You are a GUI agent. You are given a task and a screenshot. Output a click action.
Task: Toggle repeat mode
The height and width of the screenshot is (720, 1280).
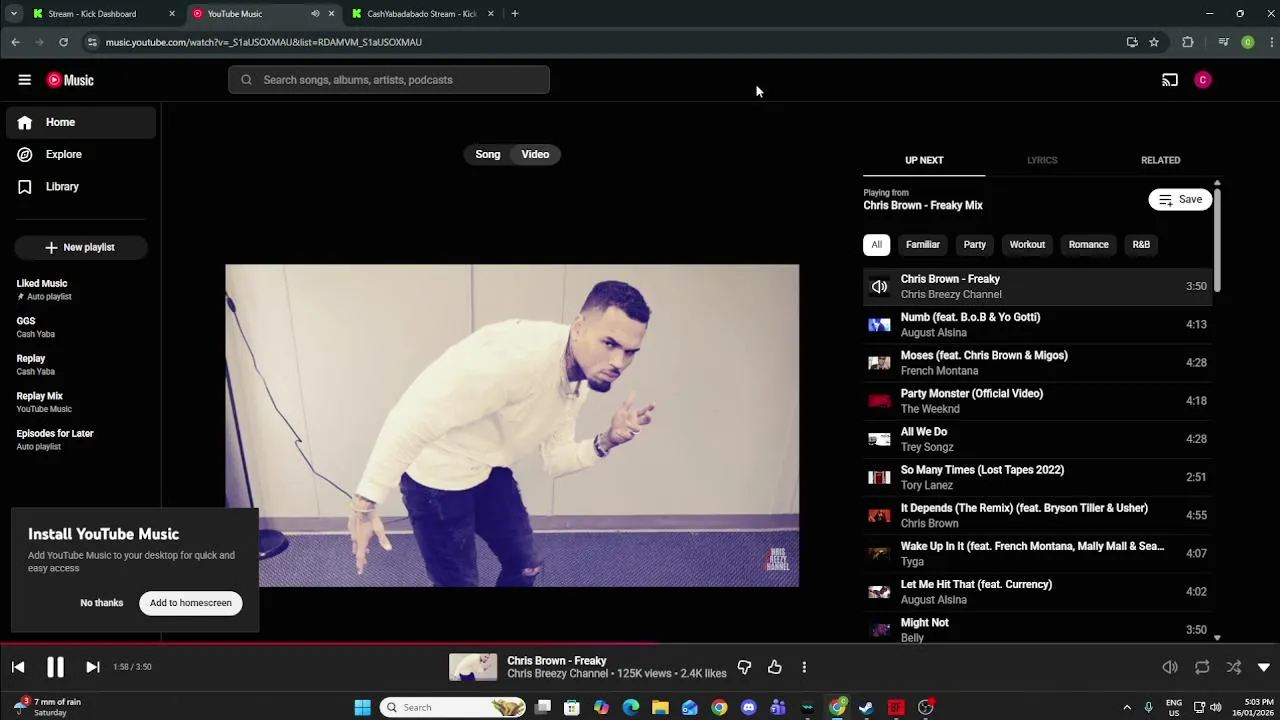click(x=1202, y=667)
